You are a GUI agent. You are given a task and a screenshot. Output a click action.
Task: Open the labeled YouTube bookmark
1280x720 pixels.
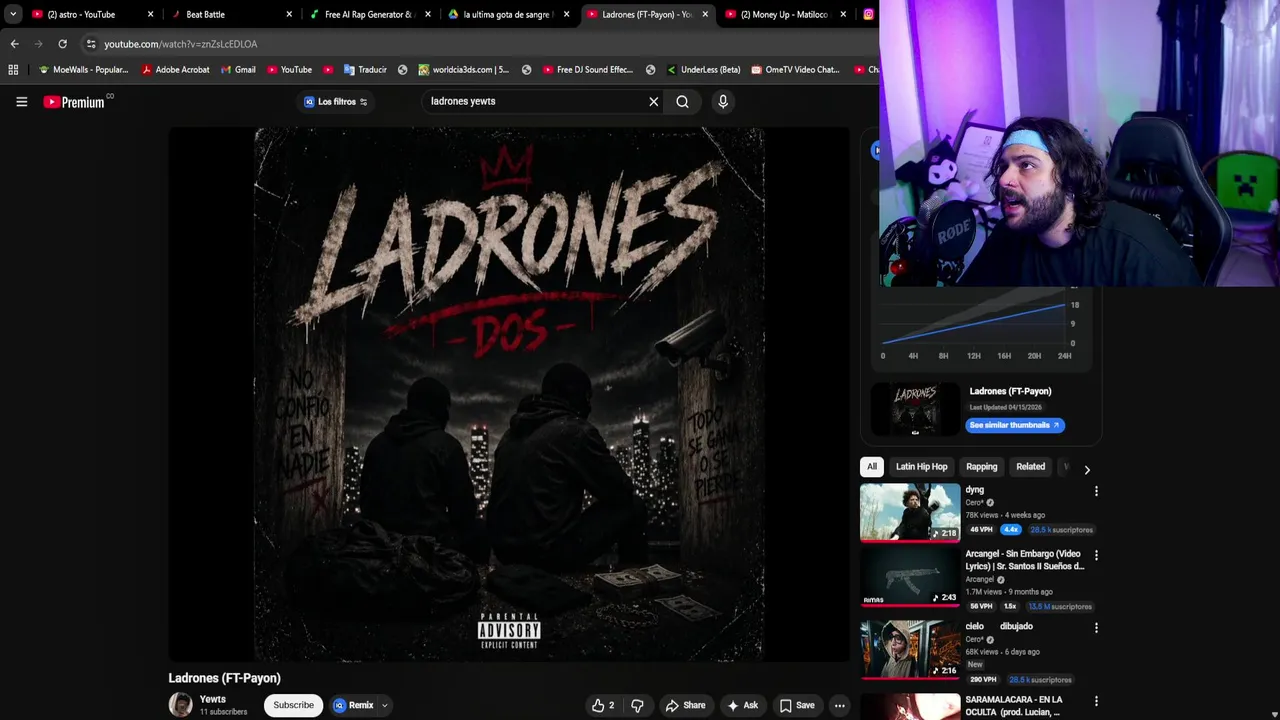(x=289, y=70)
